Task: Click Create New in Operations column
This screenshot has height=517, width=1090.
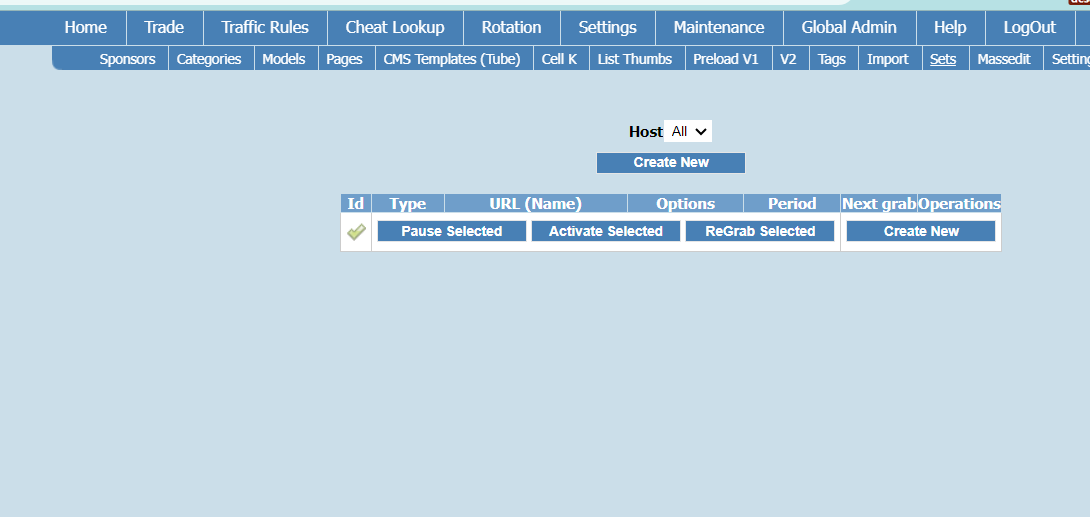Action: [x=921, y=231]
